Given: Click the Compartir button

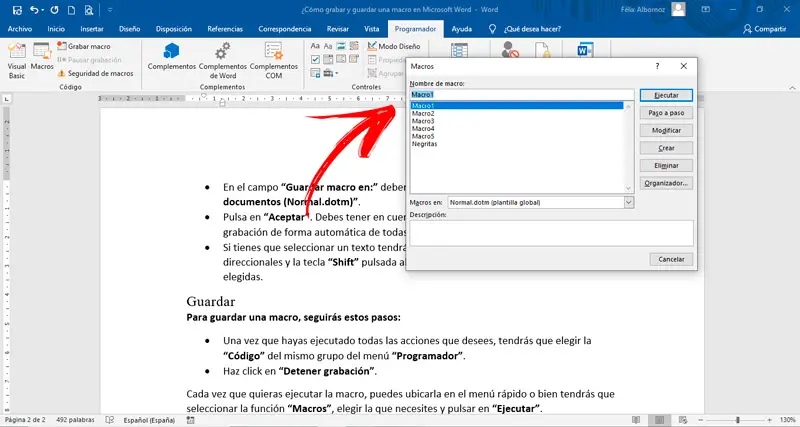Looking at the screenshot, I should tap(764, 29).
